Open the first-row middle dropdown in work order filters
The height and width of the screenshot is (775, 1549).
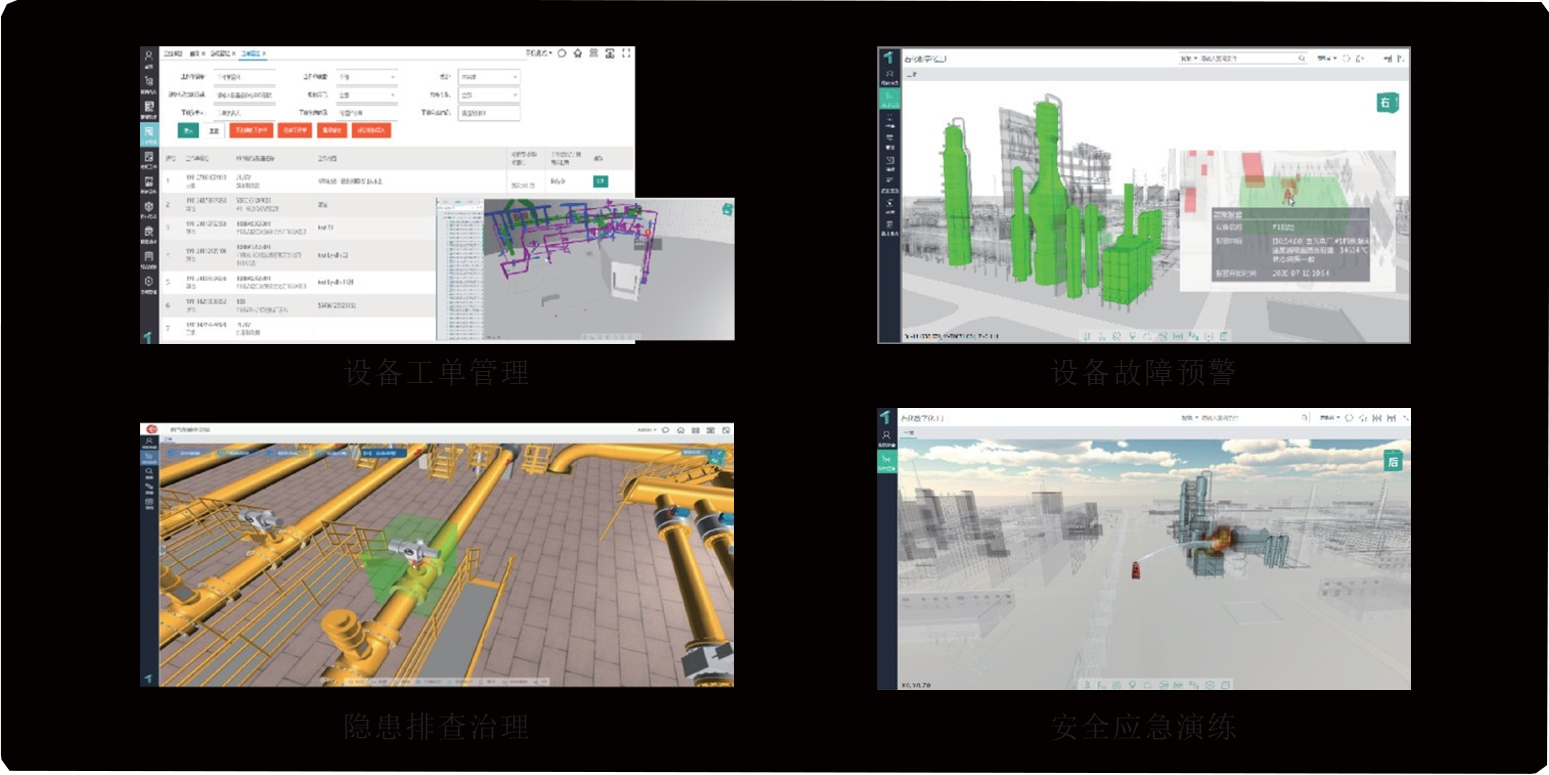(x=366, y=76)
